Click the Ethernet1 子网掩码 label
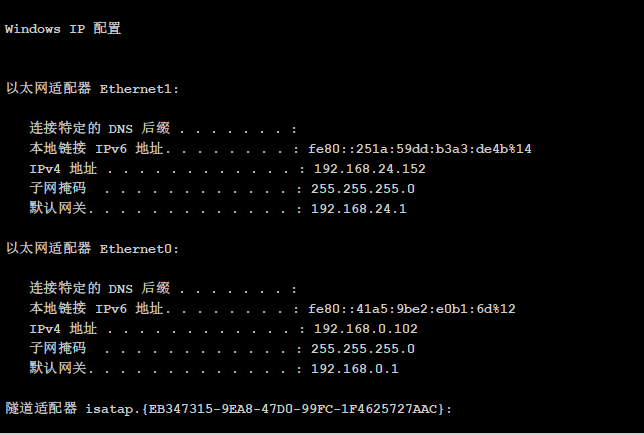 coord(58,188)
